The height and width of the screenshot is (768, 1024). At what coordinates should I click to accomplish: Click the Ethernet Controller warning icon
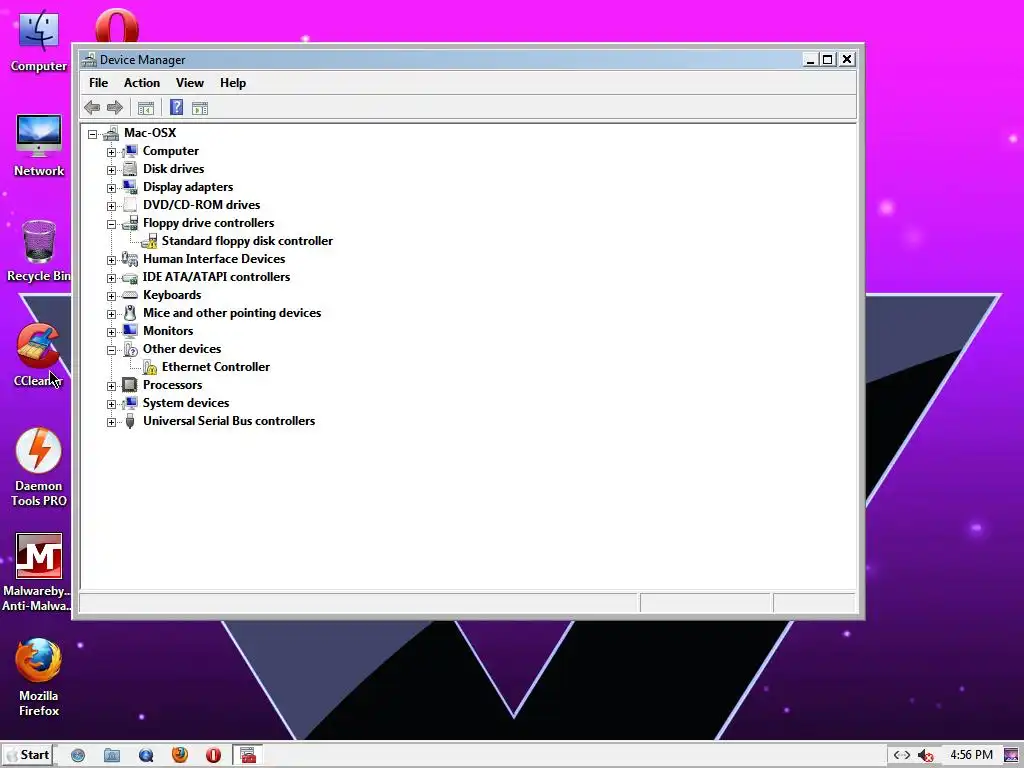[x=150, y=367]
